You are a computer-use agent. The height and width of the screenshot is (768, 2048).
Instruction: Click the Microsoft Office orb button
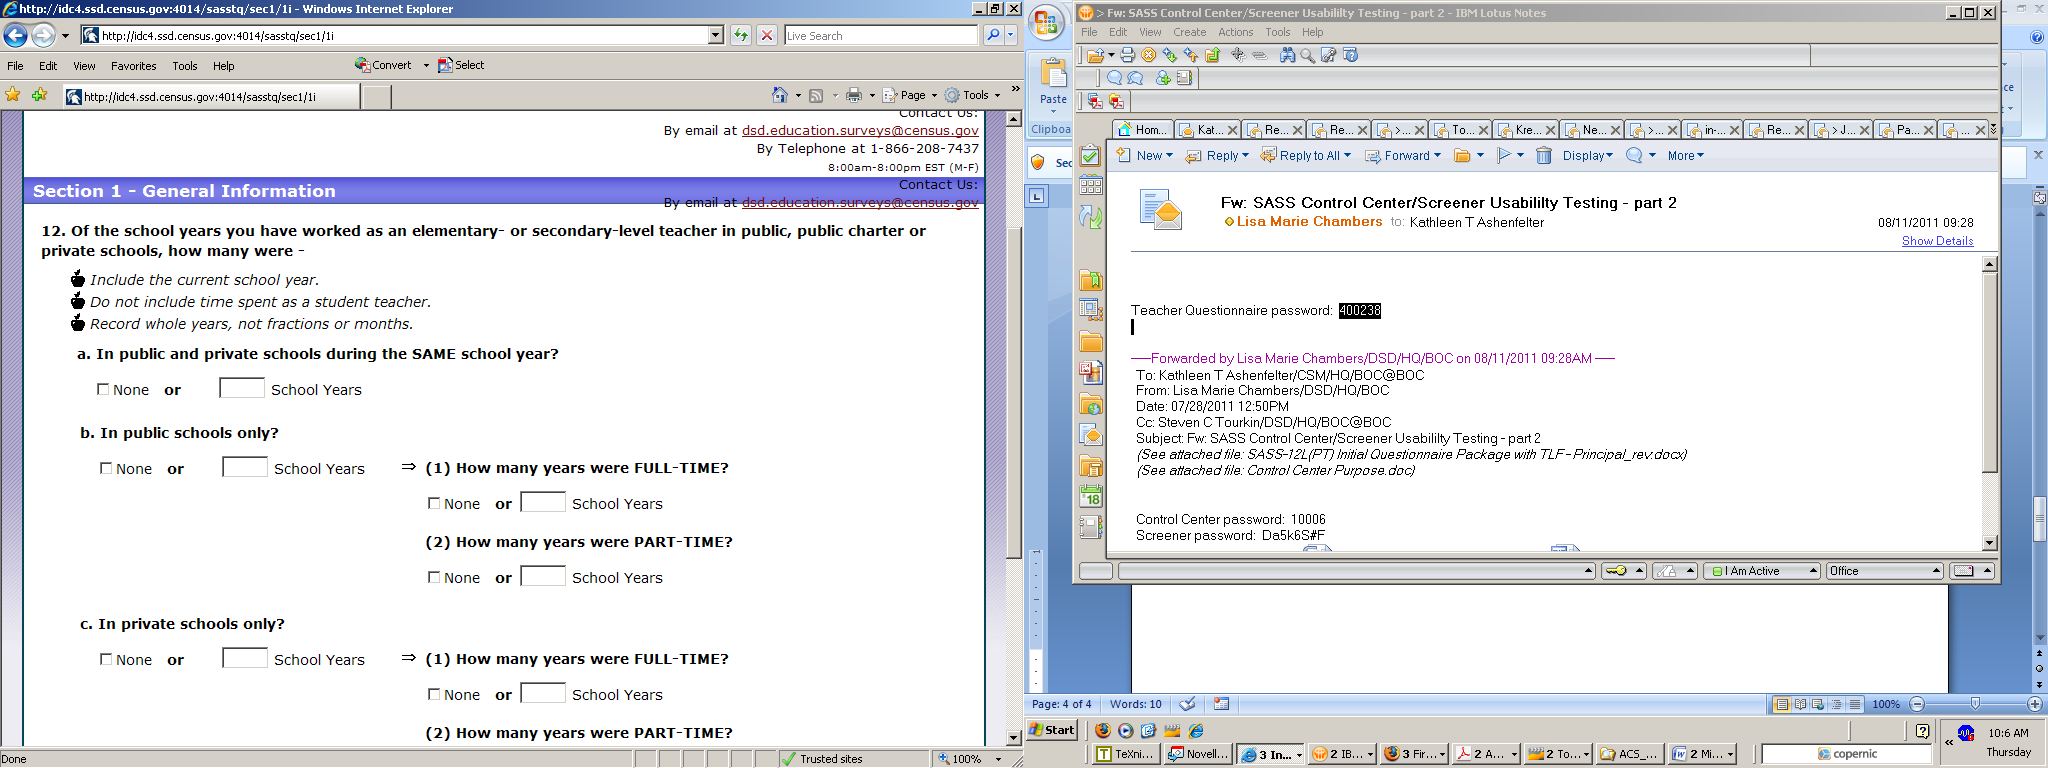1046,24
